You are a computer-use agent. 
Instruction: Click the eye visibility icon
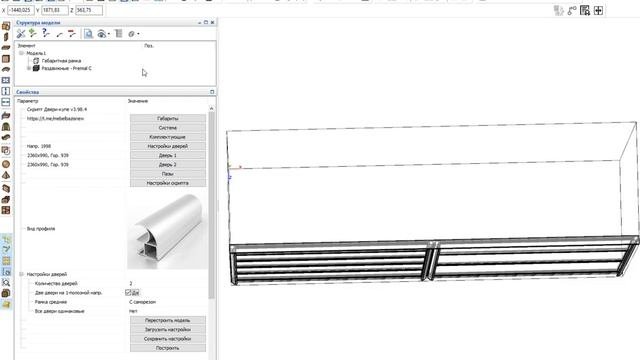coord(101,34)
